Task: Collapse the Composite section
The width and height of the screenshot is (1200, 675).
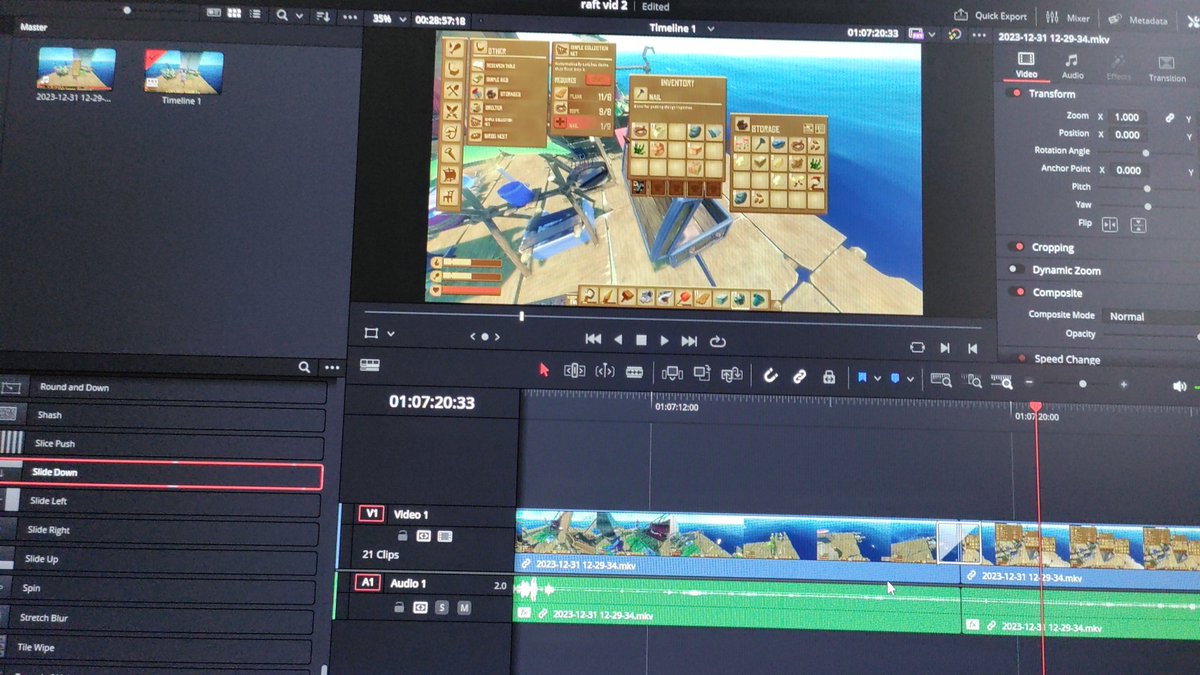Action: click(x=1057, y=293)
